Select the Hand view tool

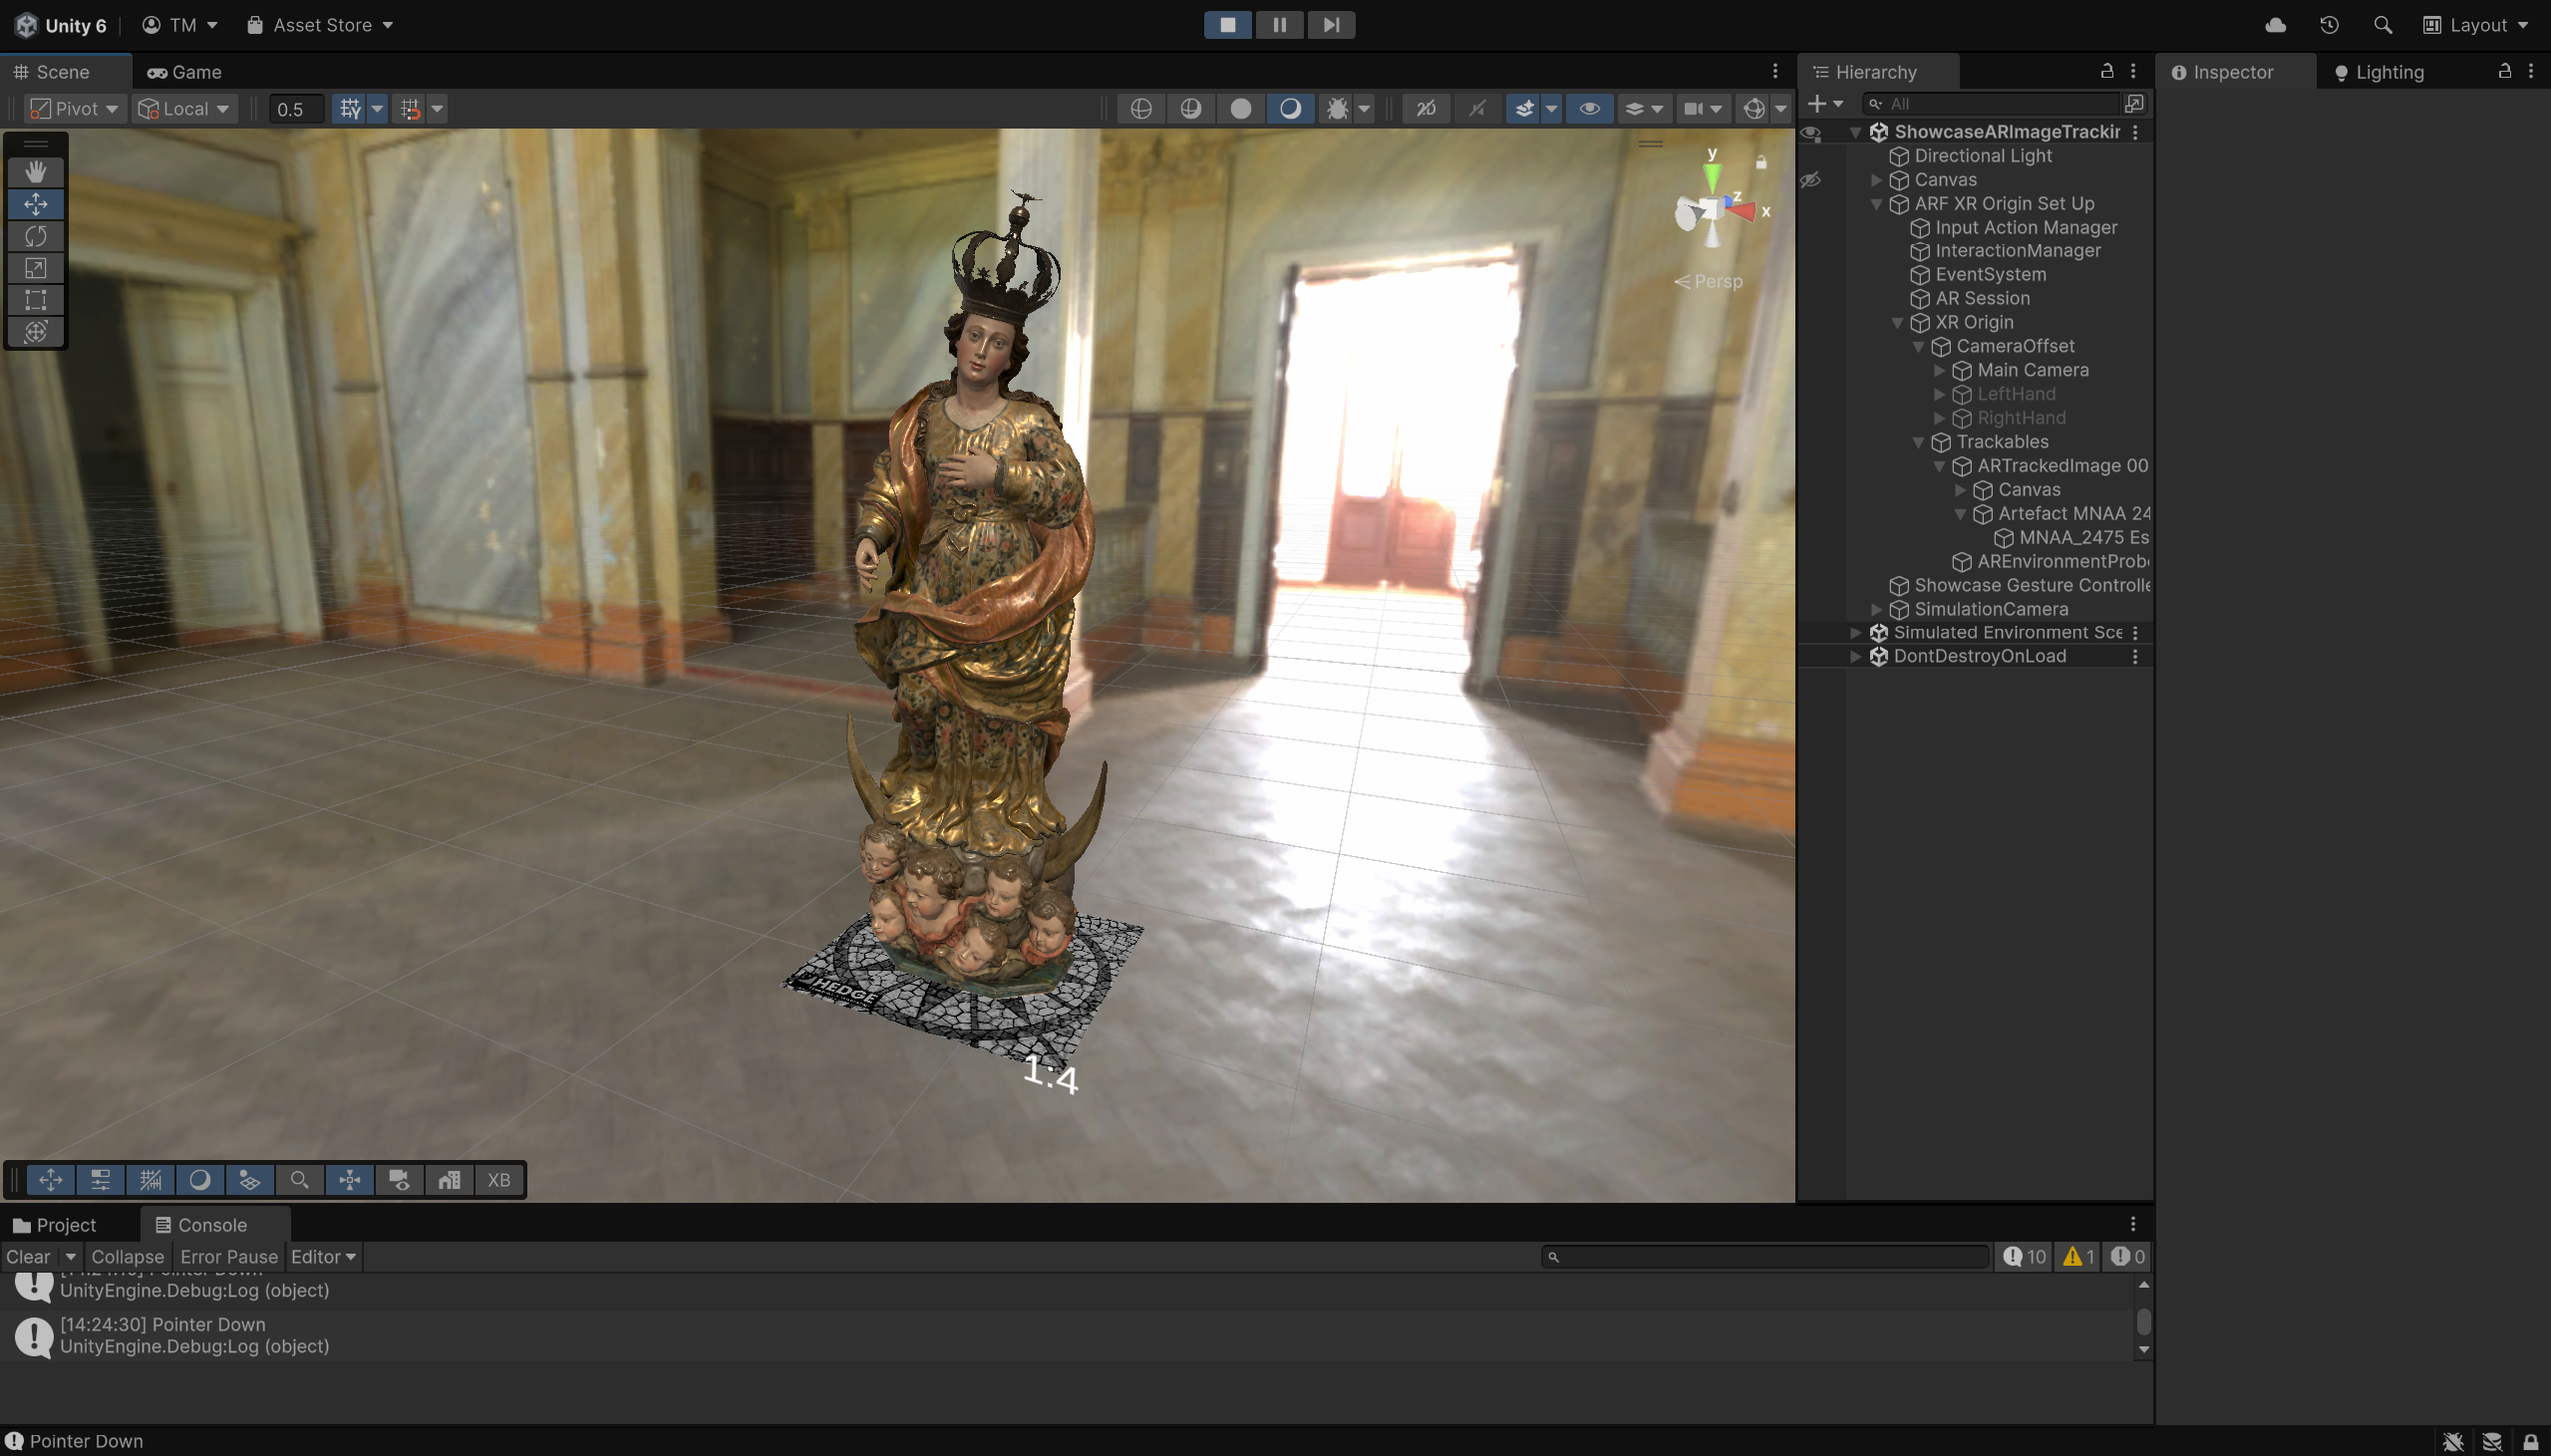[x=36, y=172]
